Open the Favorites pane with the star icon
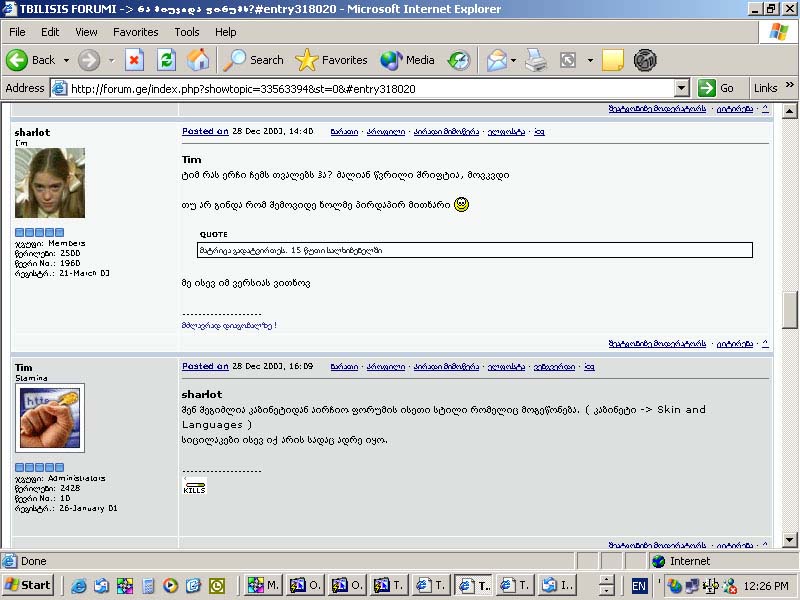Screen dimensions: 800x600 [332, 60]
